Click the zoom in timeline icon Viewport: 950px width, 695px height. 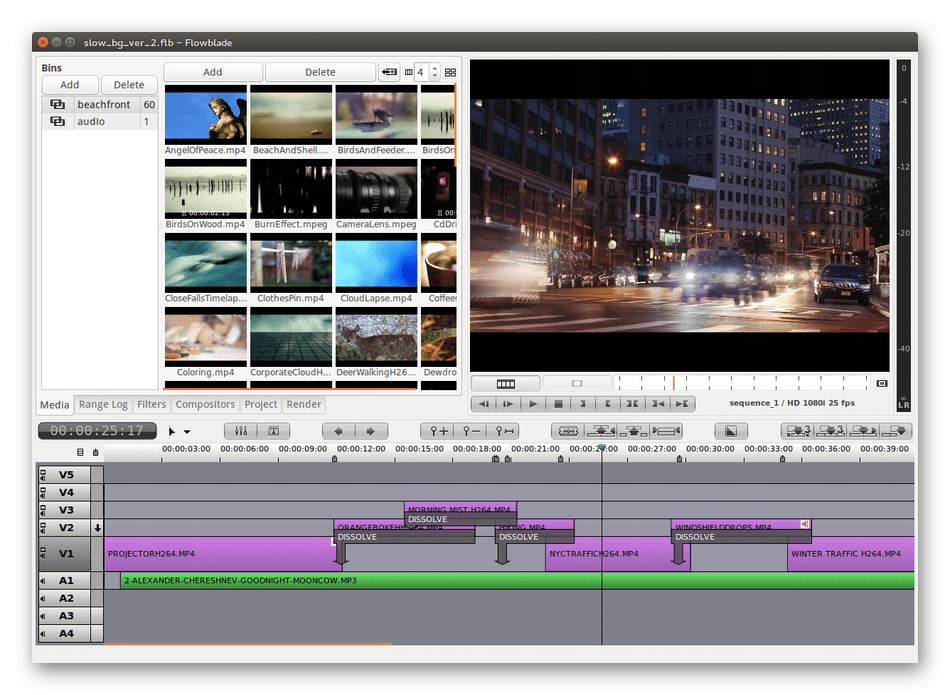click(x=439, y=431)
